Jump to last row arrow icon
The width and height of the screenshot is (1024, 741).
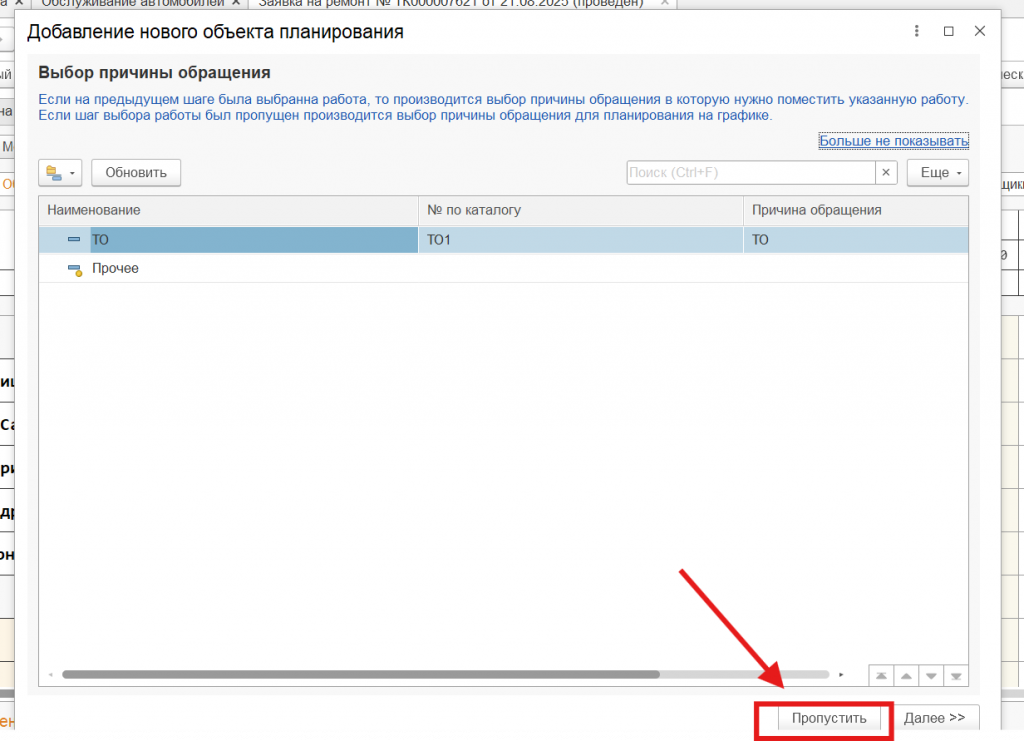[956, 675]
